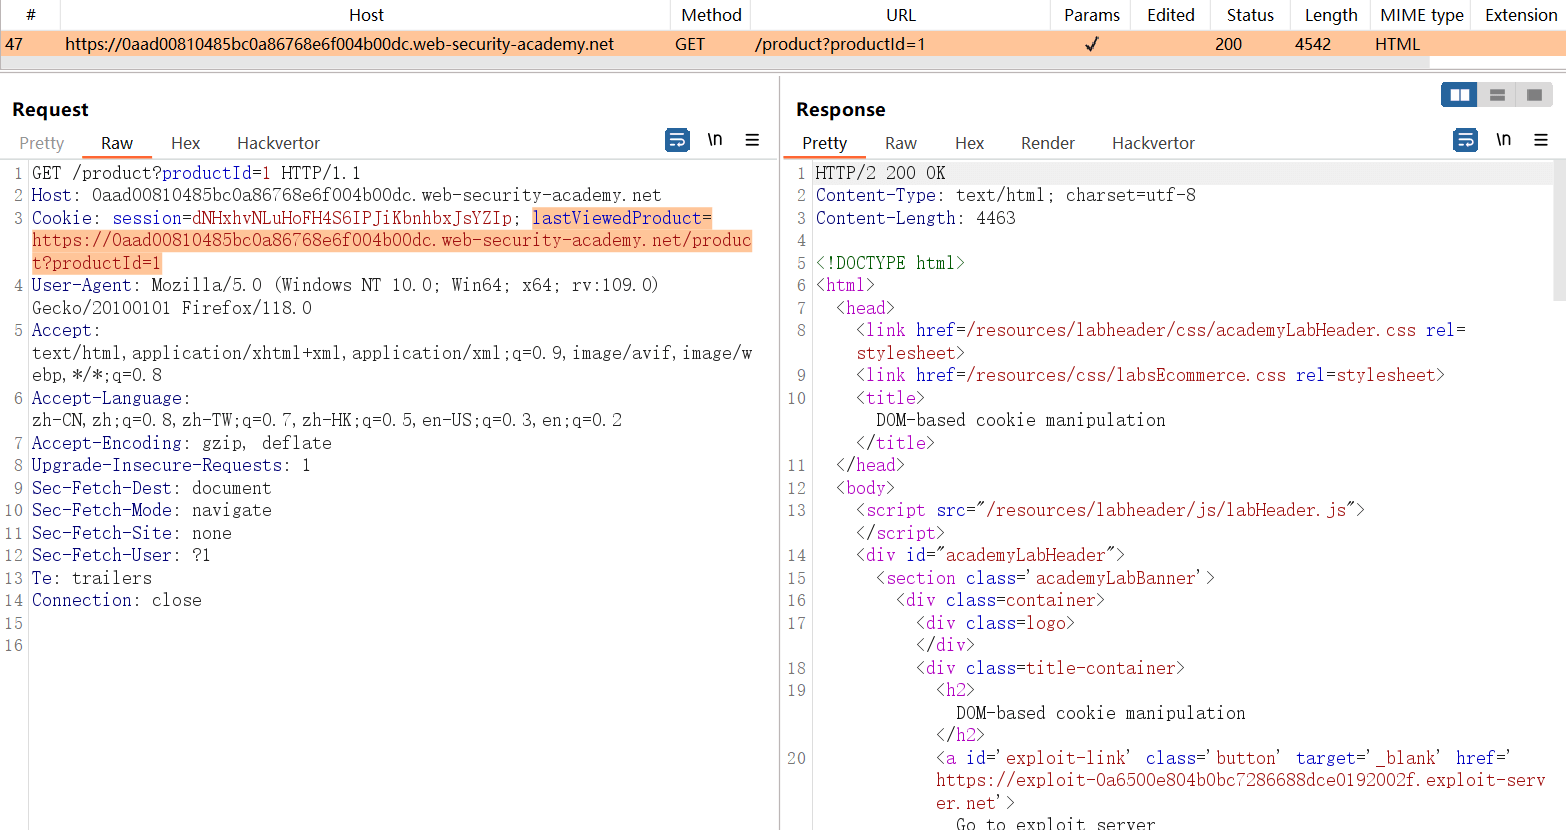Viewport: 1566px width, 830px height.
Task: Click the Response heading label
Action: (840, 109)
